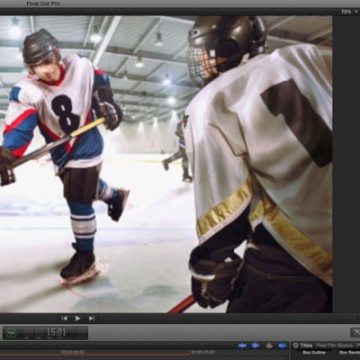Toggle the last blue snapping button

[x=282, y=345]
